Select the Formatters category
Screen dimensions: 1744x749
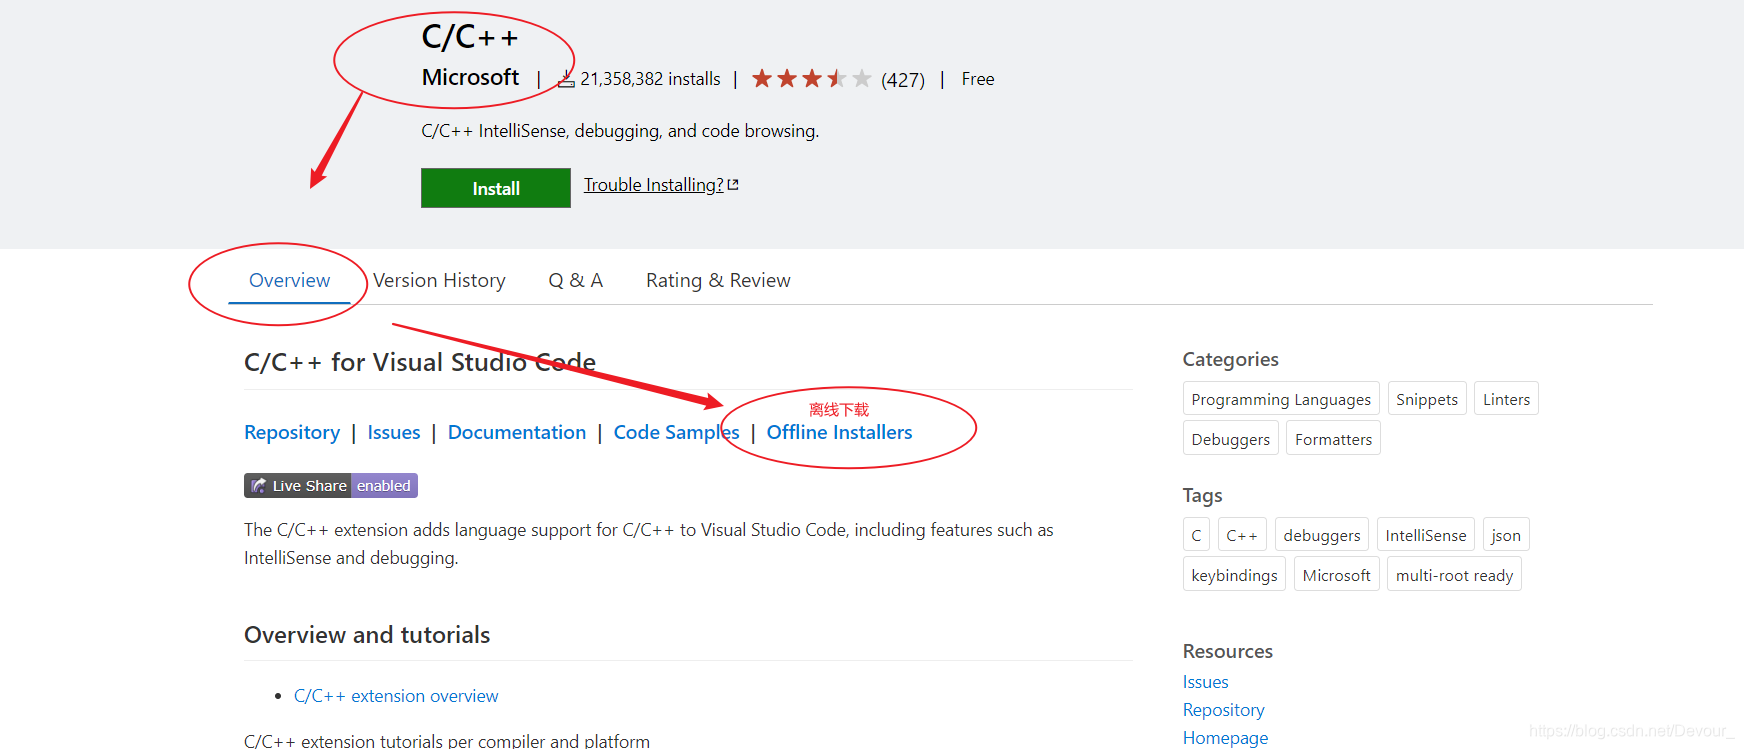coord(1333,439)
